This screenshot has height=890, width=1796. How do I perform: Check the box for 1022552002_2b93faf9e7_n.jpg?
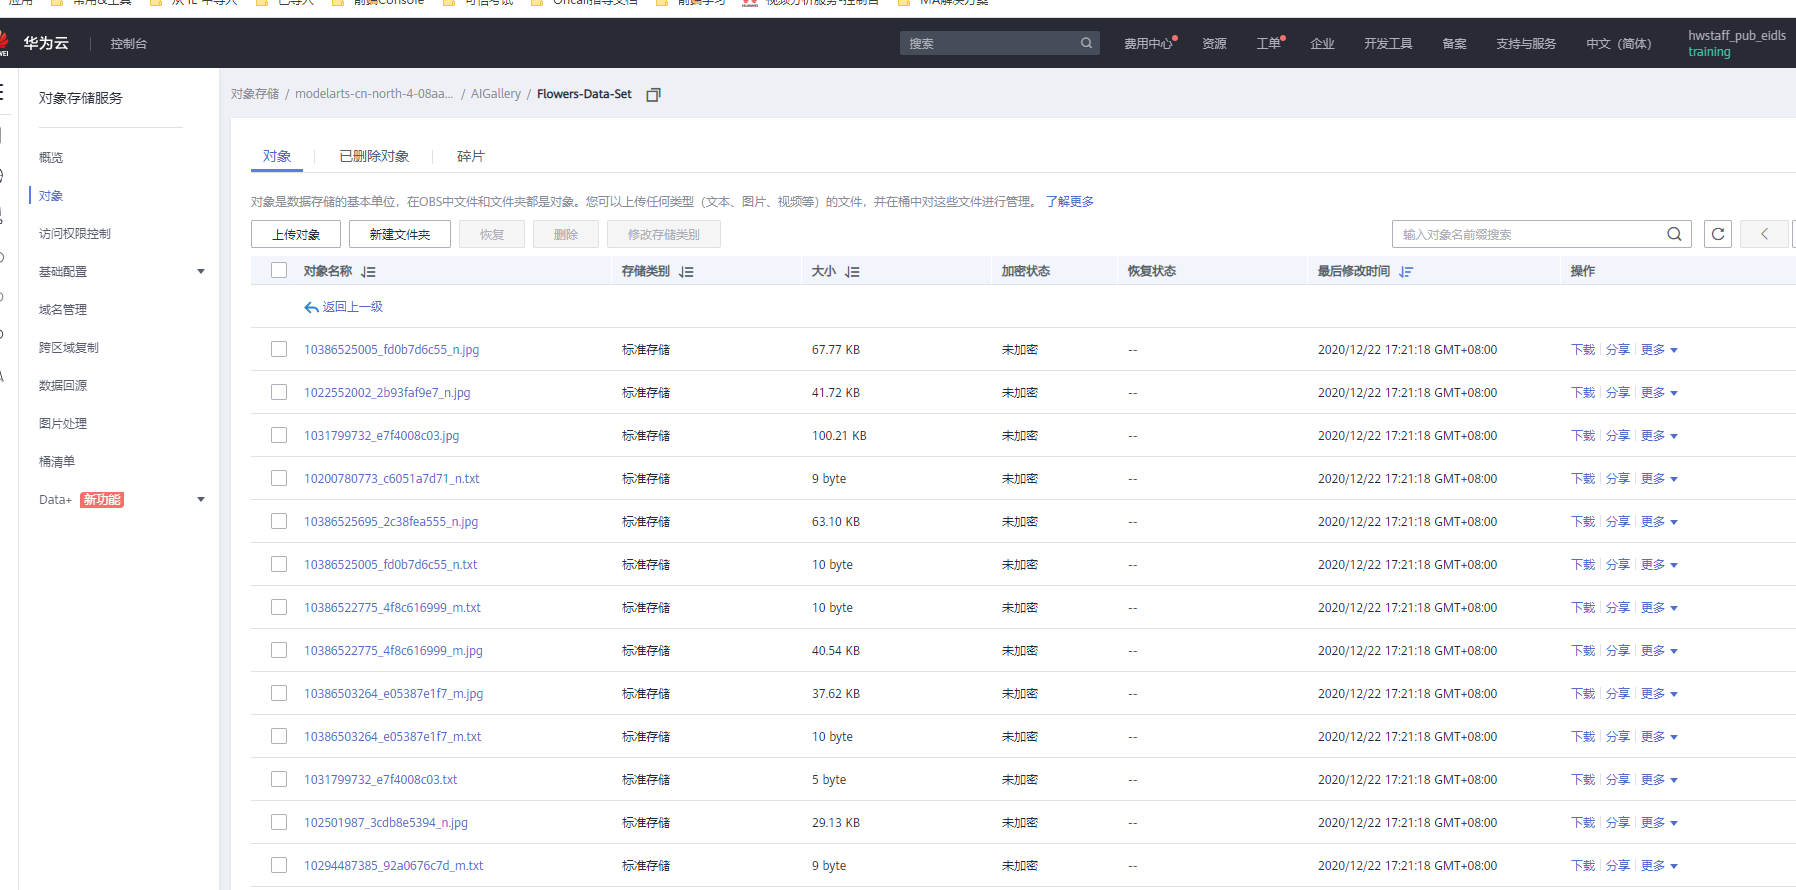[279, 392]
